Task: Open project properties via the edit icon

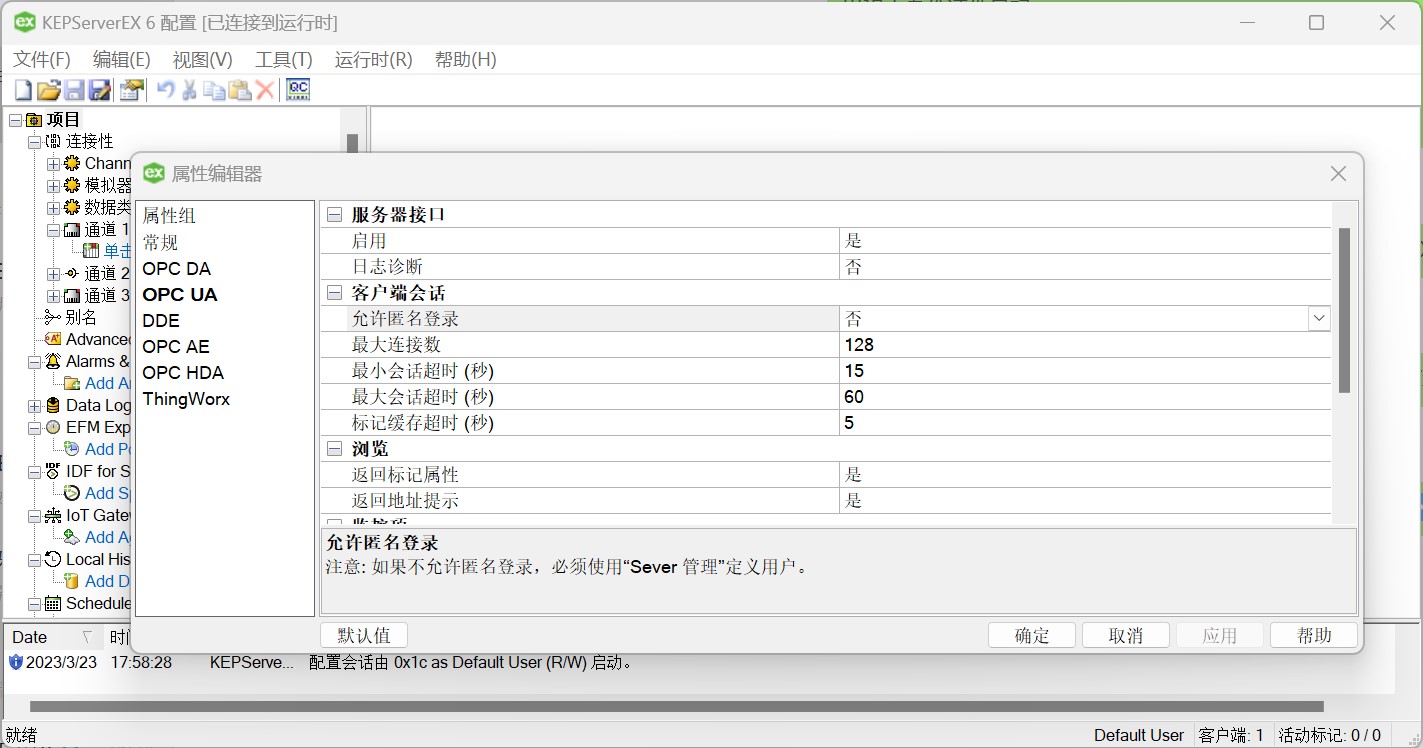Action: pos(131,89)
